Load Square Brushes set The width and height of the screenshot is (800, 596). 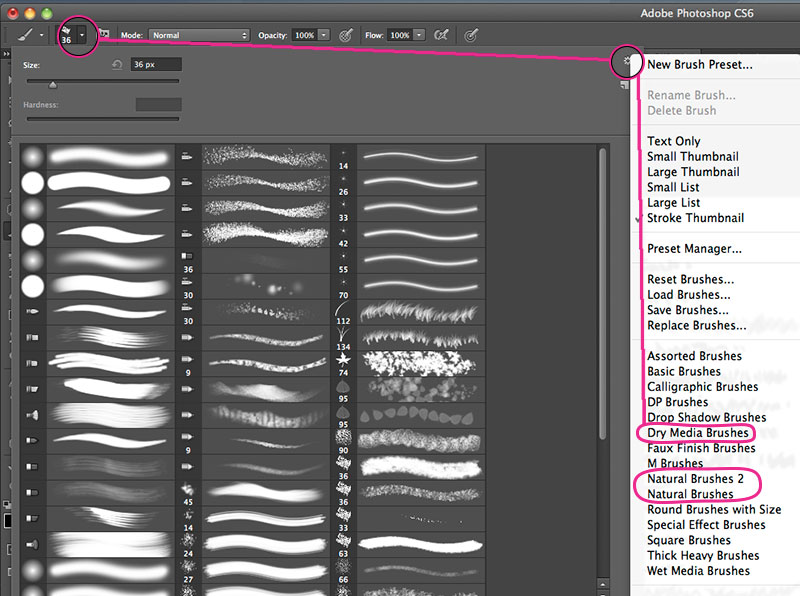tap(689, 540)
